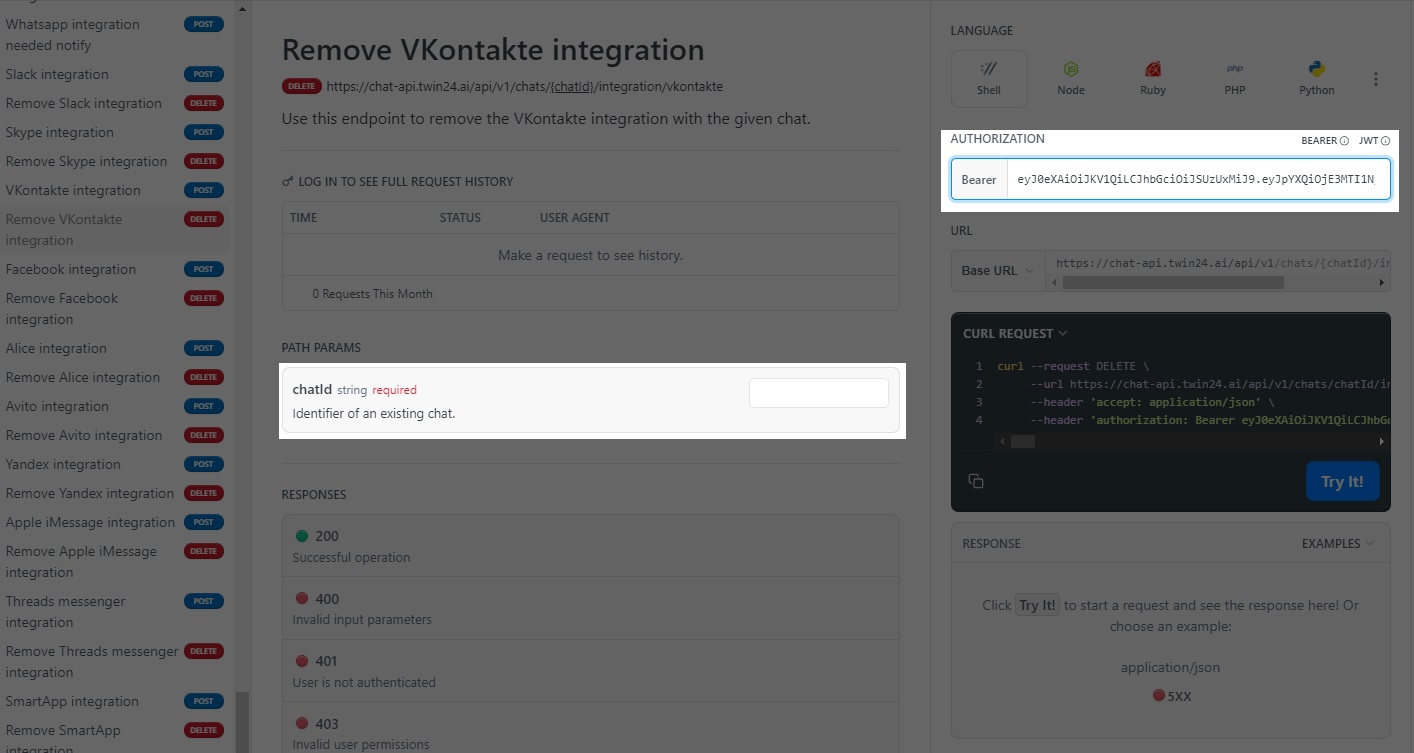Screen dimensions: 1414x753
Task: Click the cURL code horizontal scrollbar thumb
Action: (1022, 441)
